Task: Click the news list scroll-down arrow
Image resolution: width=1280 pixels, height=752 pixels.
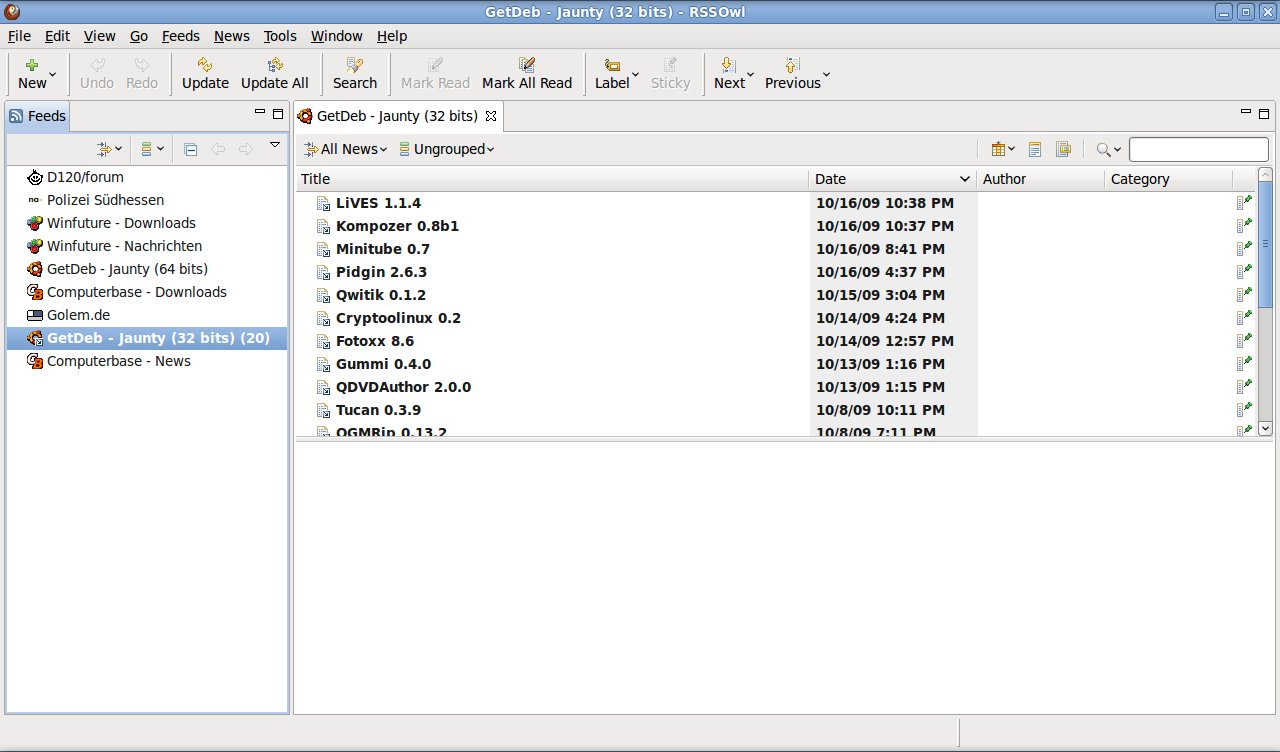Action: [x=1265, y=427]
